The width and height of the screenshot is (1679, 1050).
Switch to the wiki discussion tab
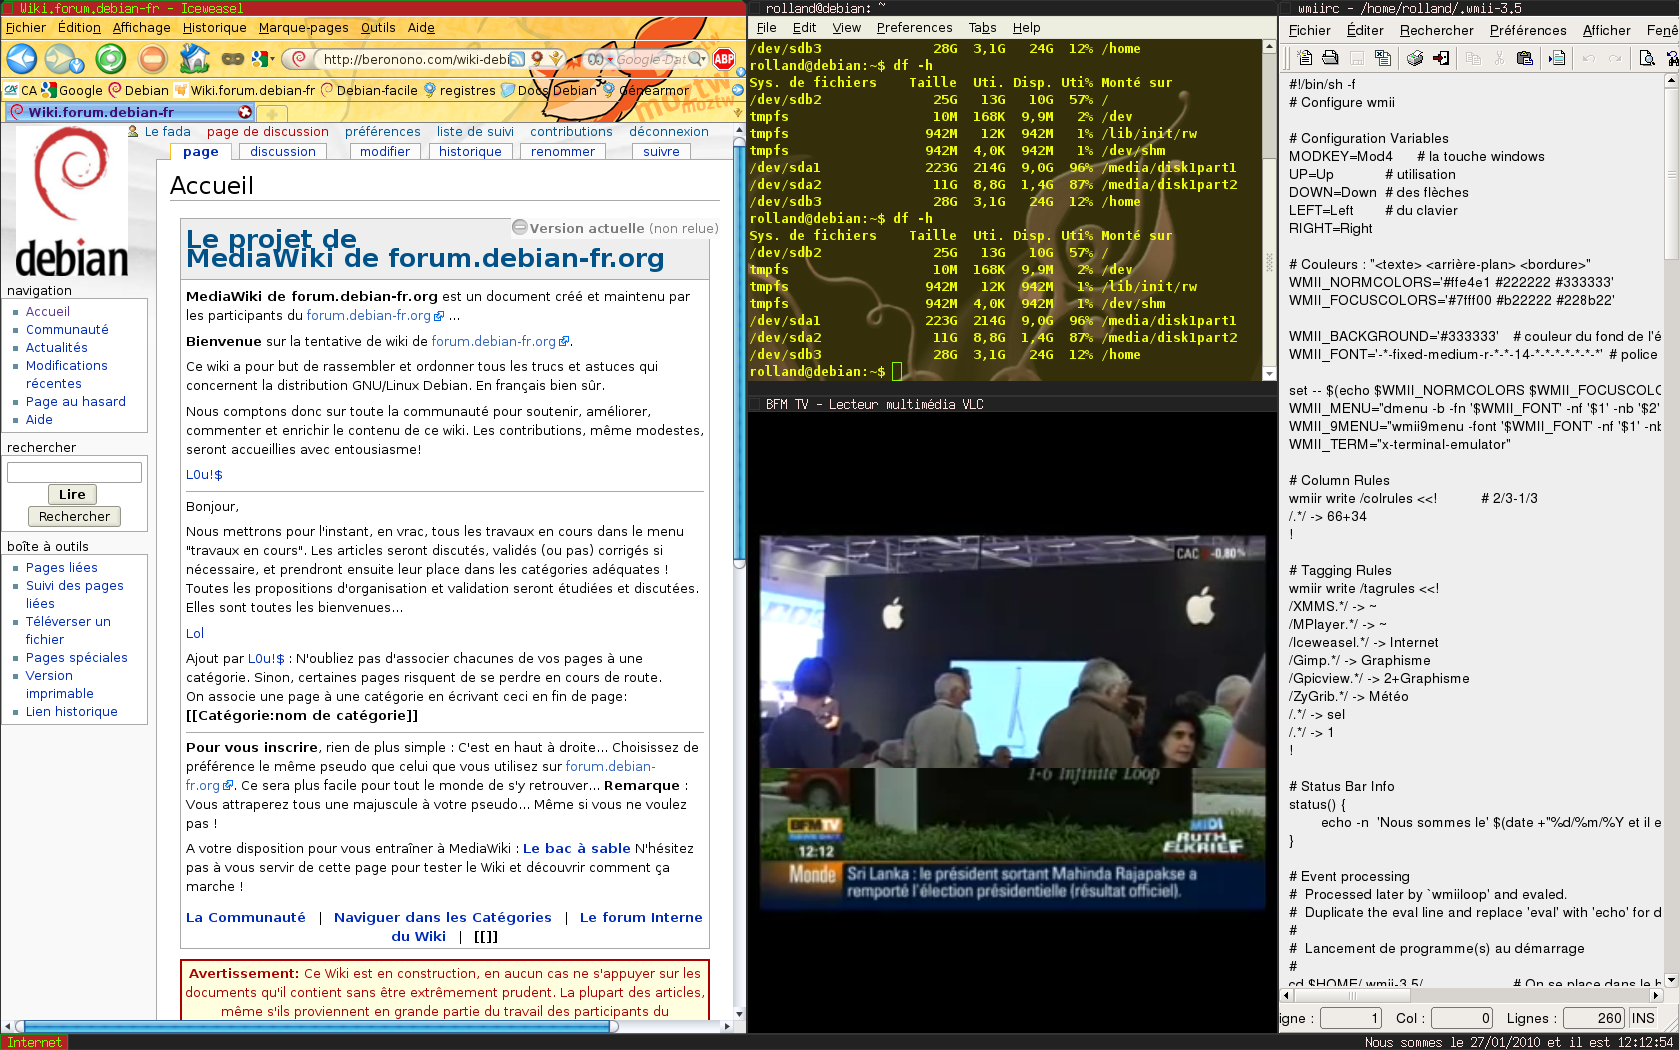coord(283,152)
